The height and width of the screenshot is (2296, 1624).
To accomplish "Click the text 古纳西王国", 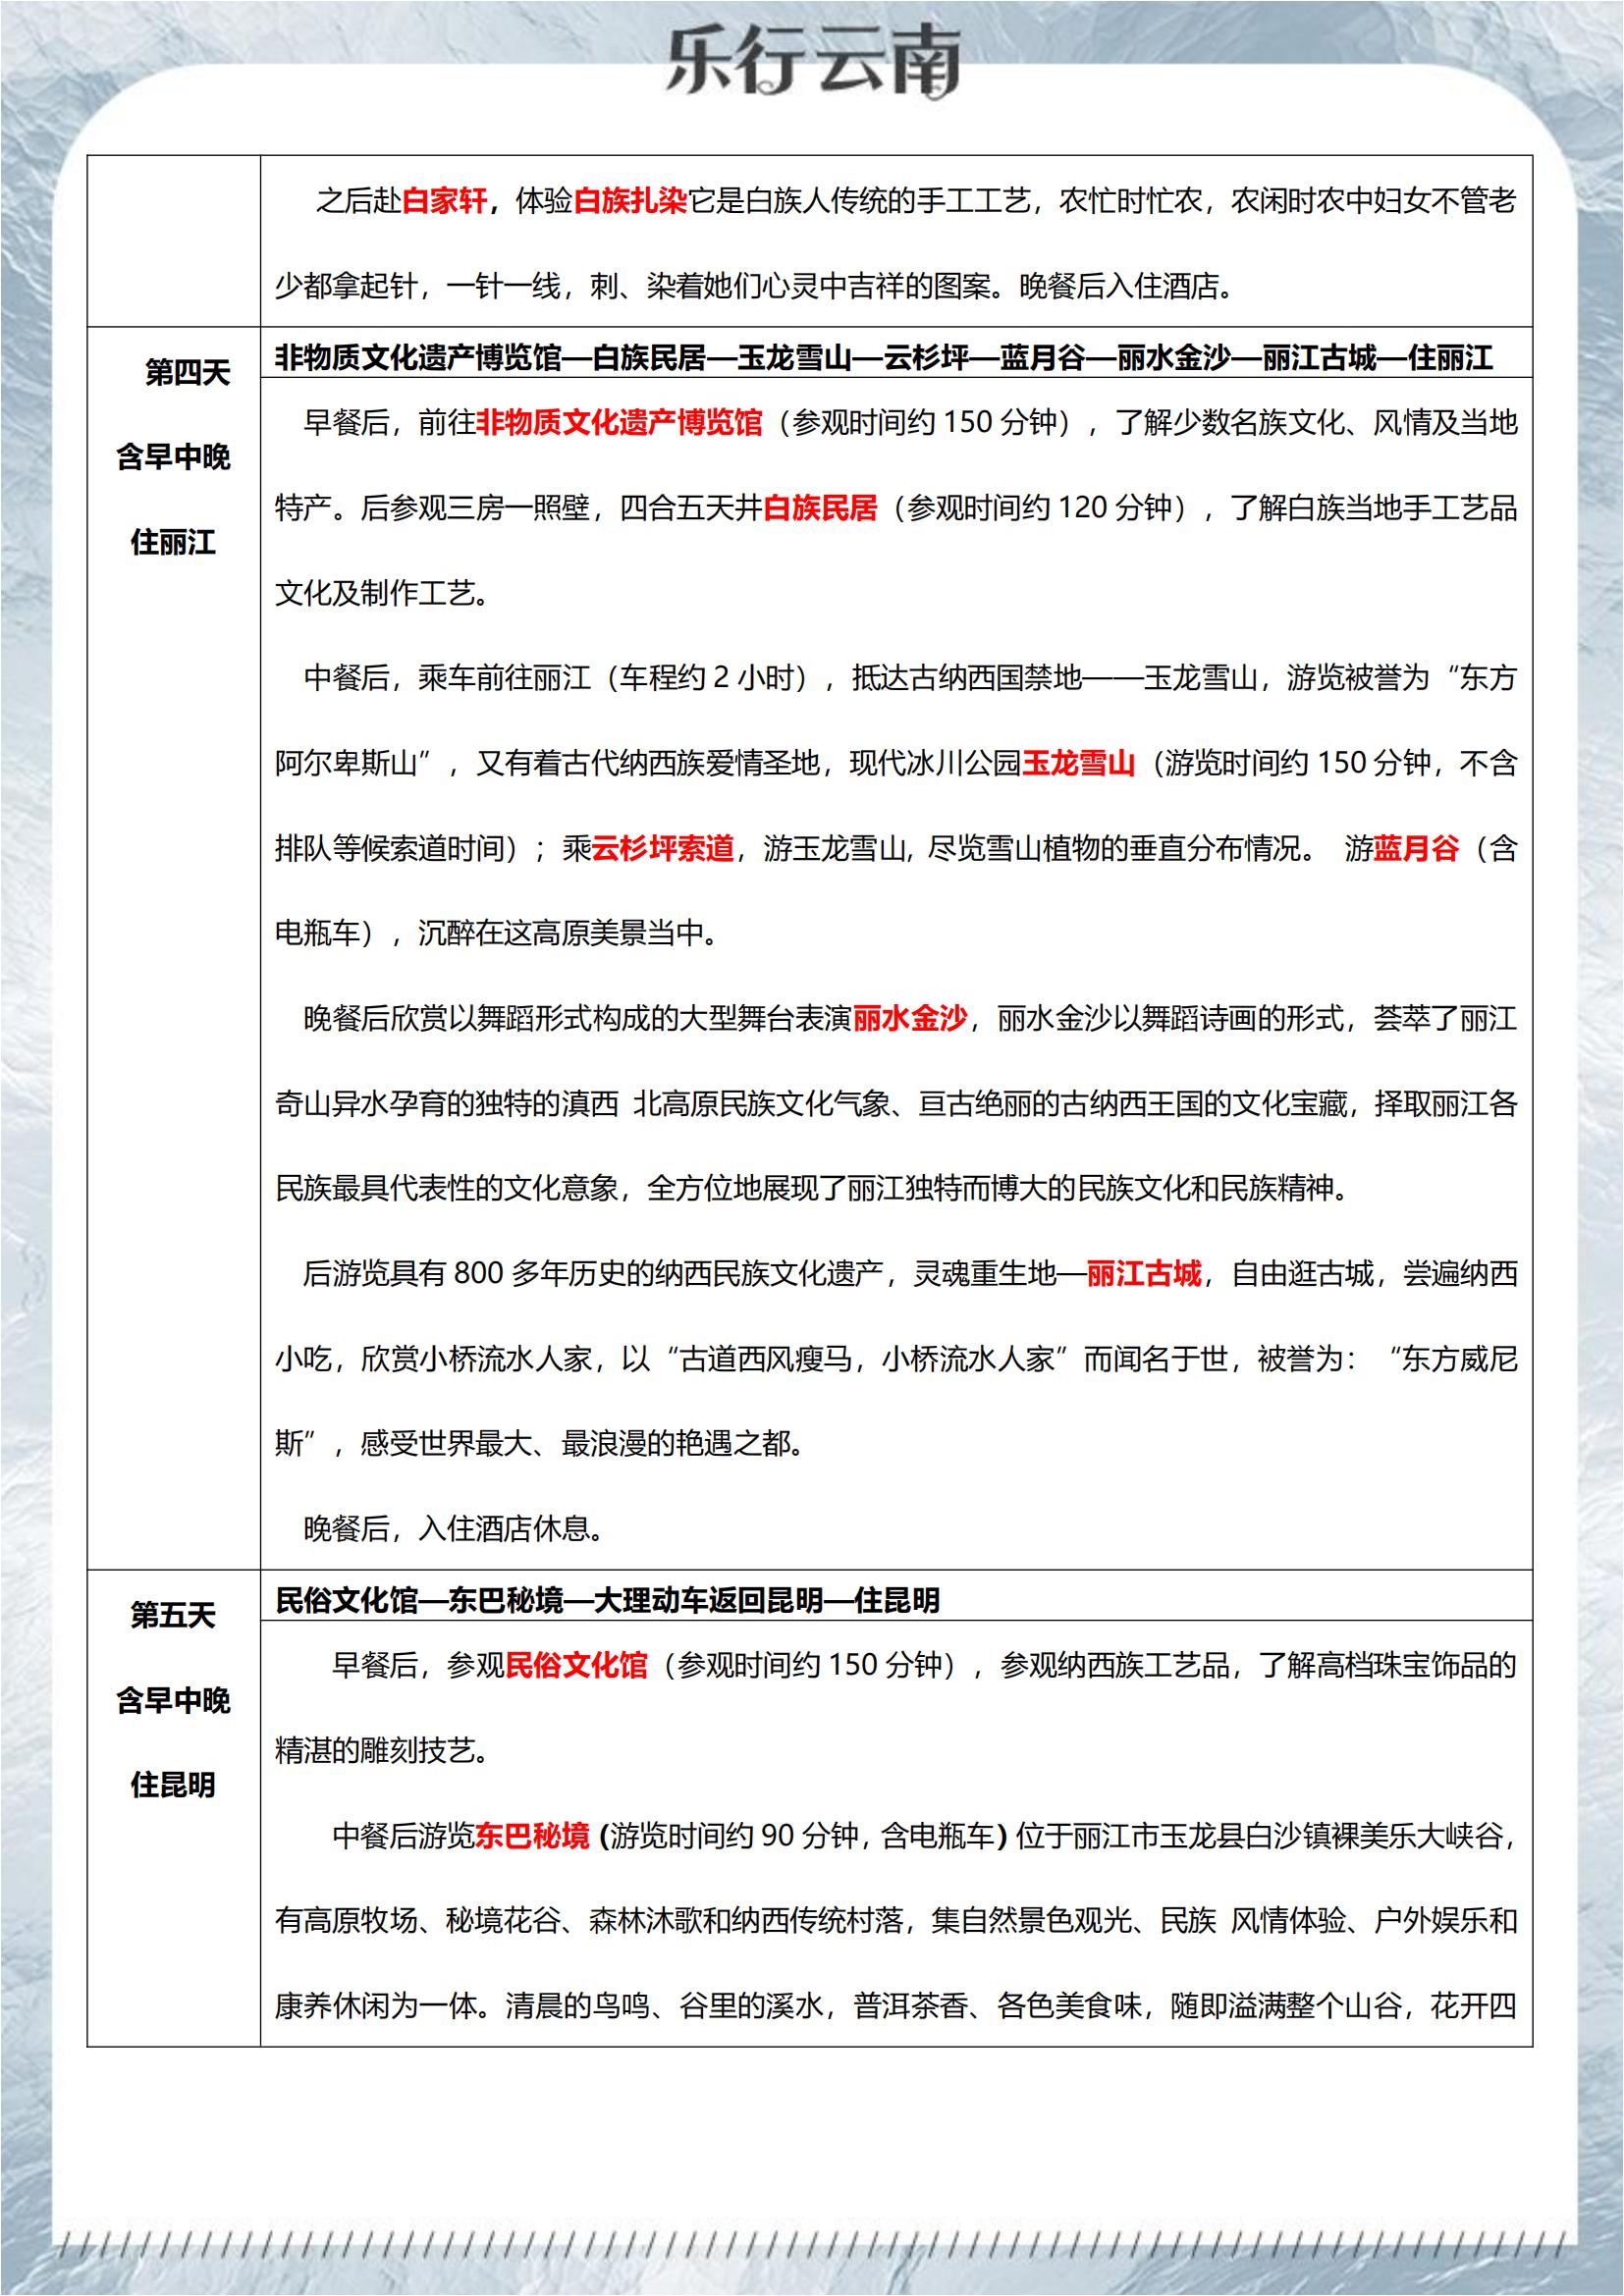I will coord(1133,1103).
